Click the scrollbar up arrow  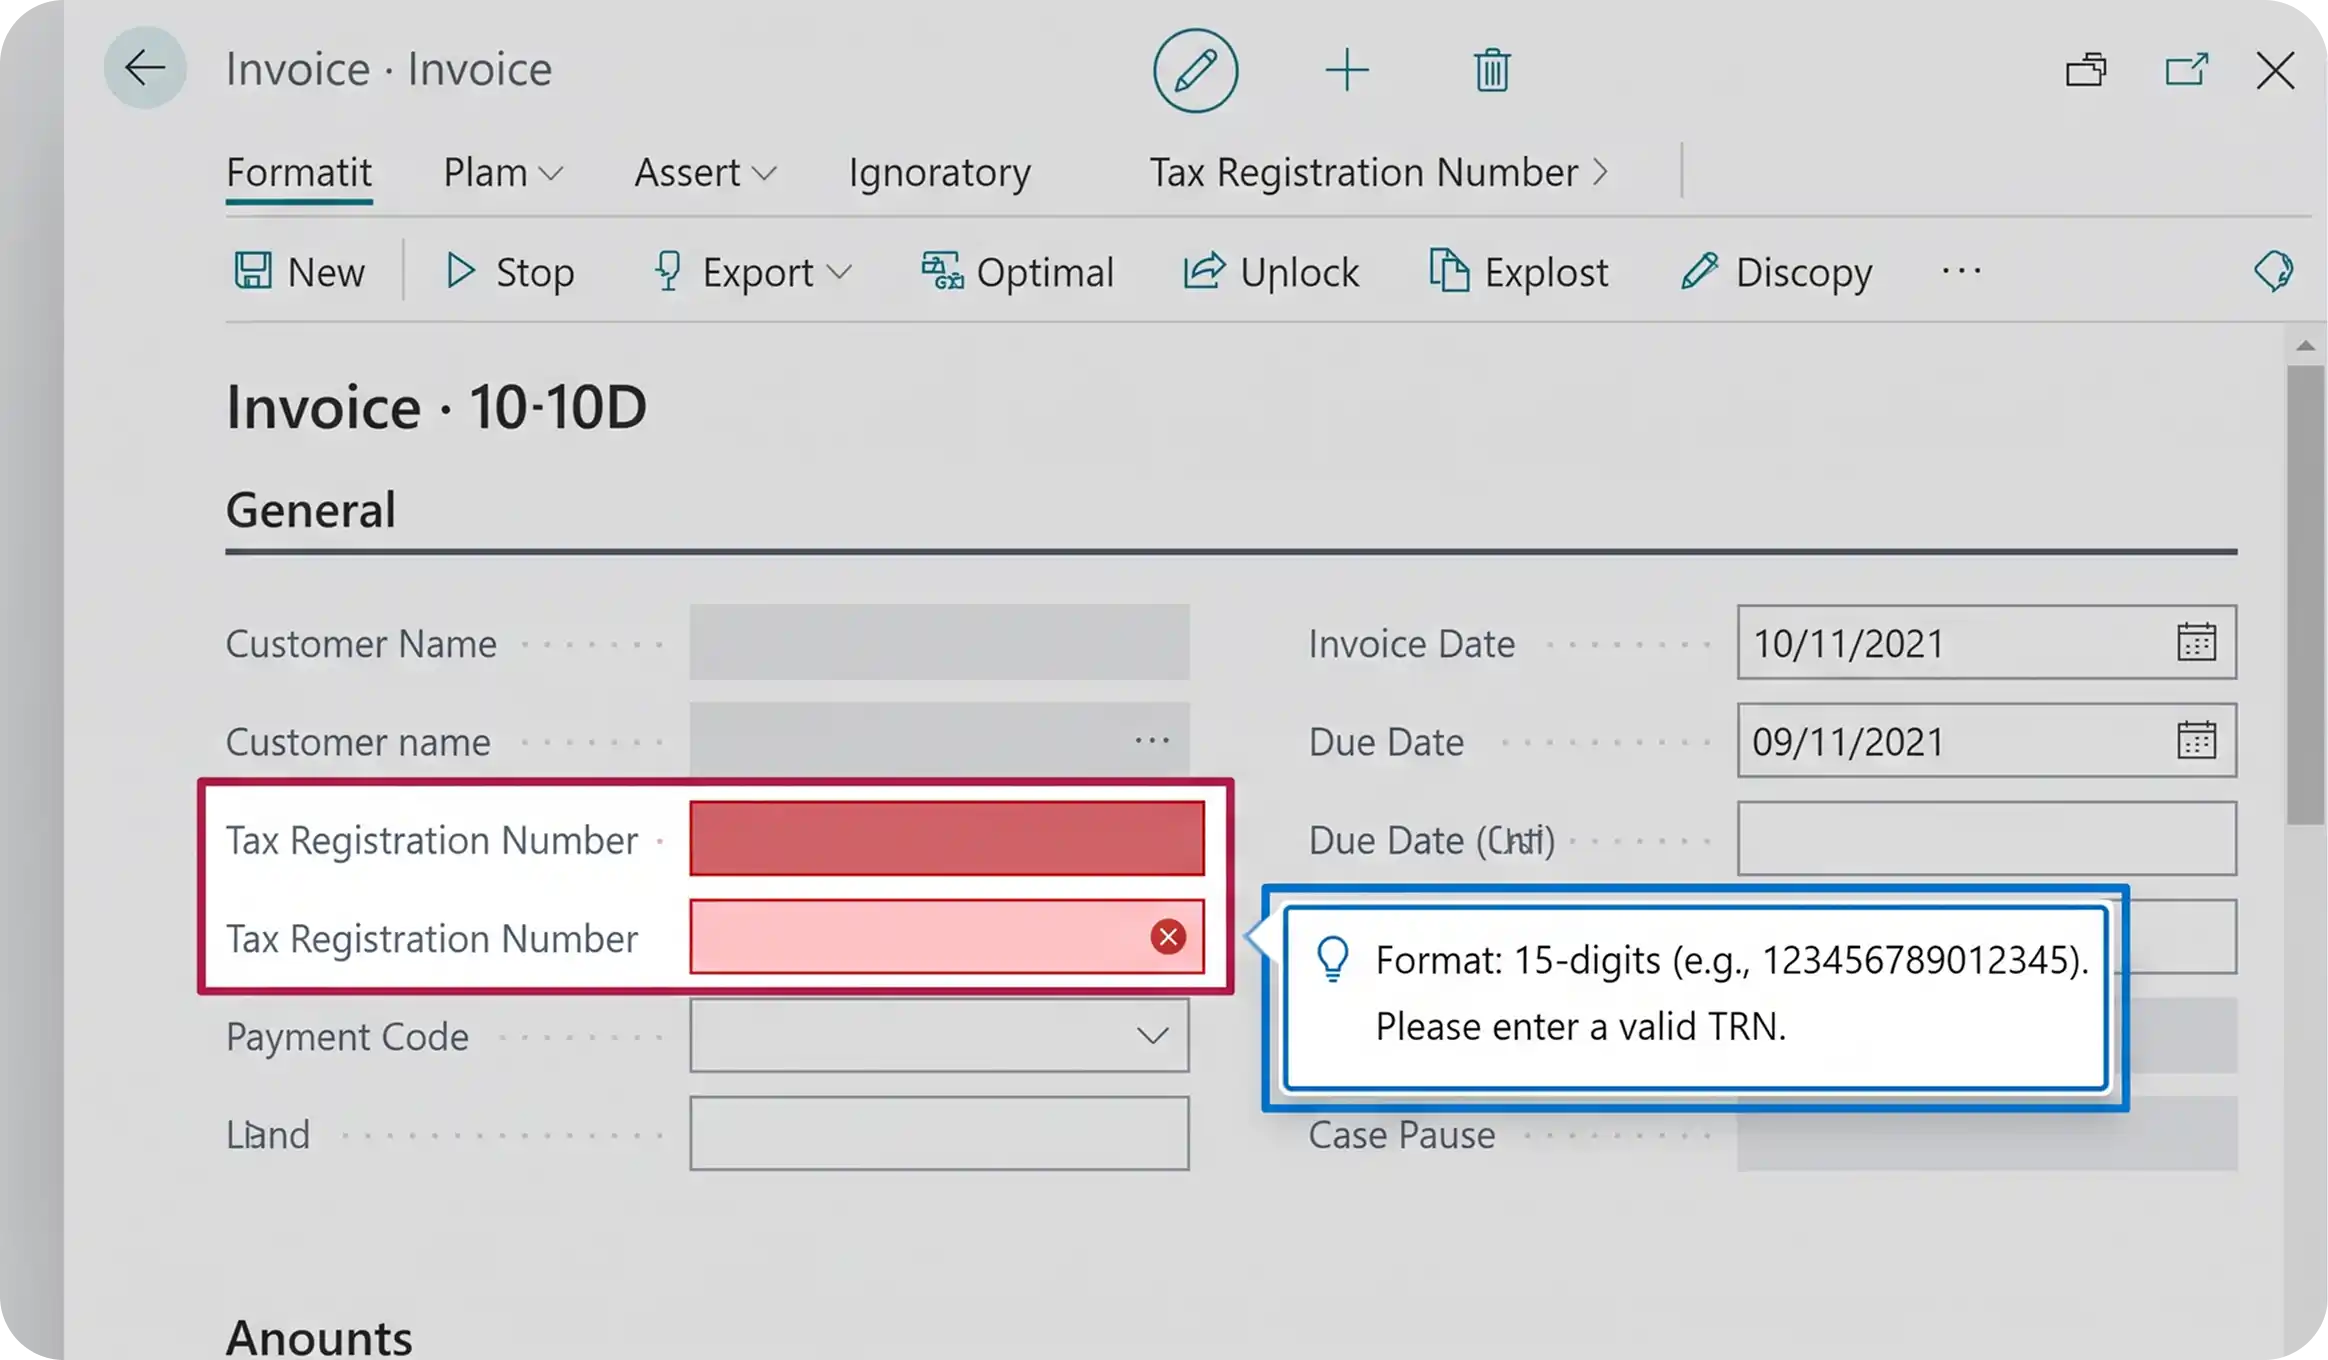[x=2306, y=346]
